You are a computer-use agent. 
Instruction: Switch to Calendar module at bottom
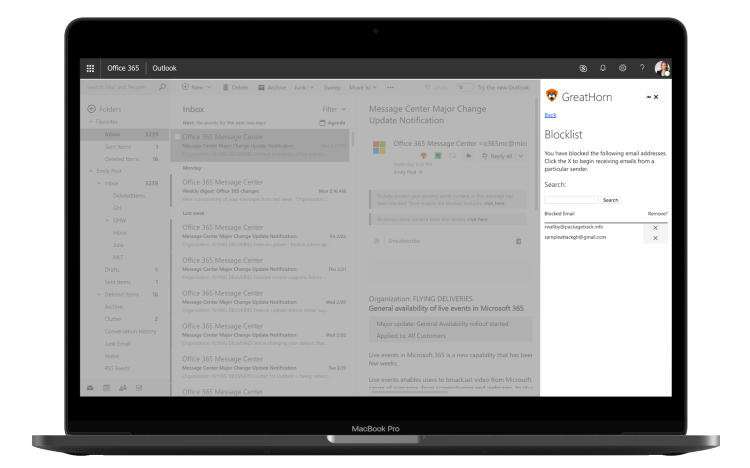point(107,388)
